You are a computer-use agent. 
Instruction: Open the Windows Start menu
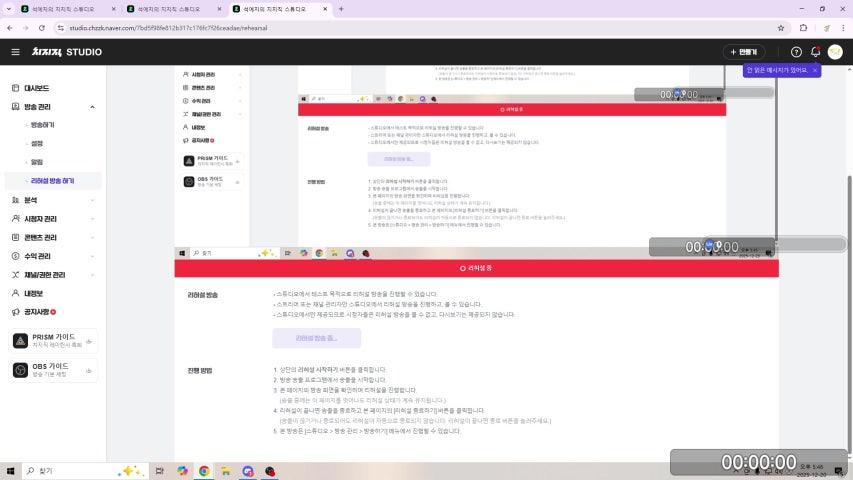tap(10, 471)
